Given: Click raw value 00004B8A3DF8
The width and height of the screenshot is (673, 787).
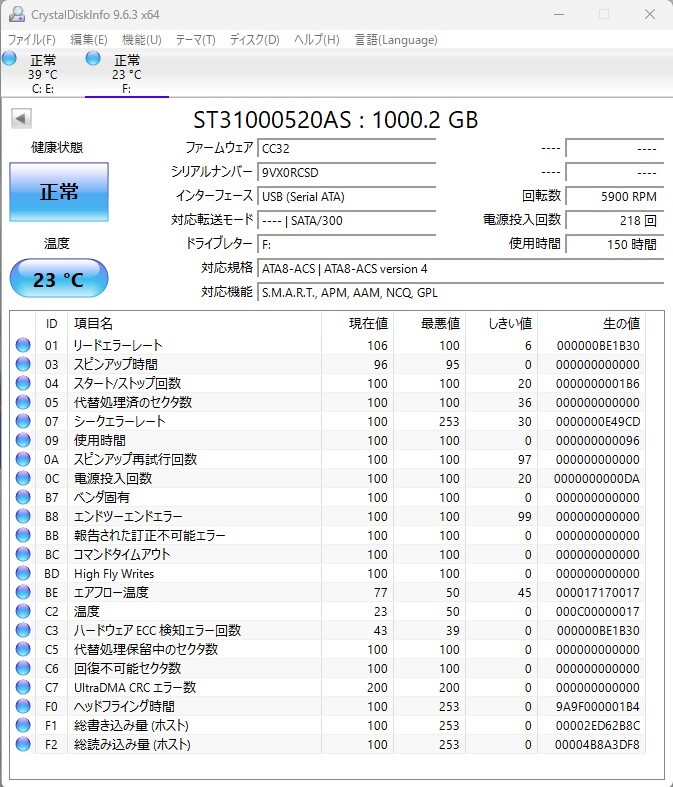Looking at the screenshot, I should coord(597,745).
